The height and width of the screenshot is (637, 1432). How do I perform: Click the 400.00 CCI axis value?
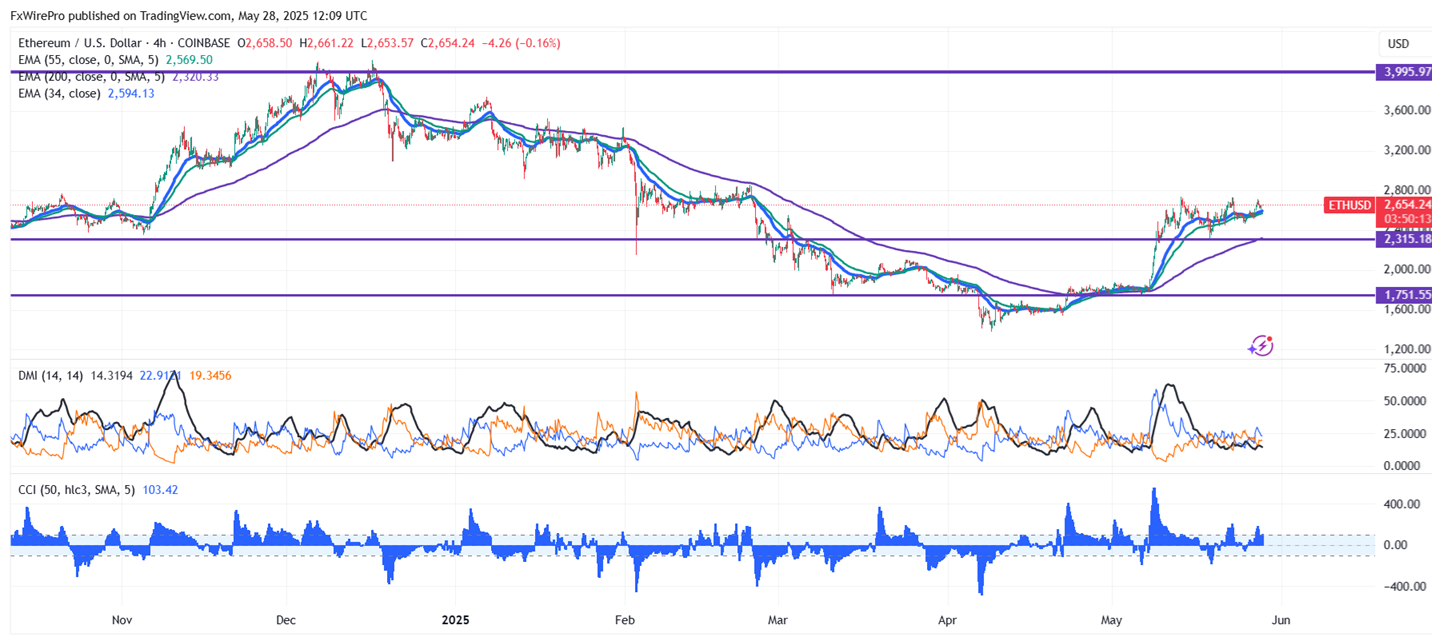(x=1403, y=505)
